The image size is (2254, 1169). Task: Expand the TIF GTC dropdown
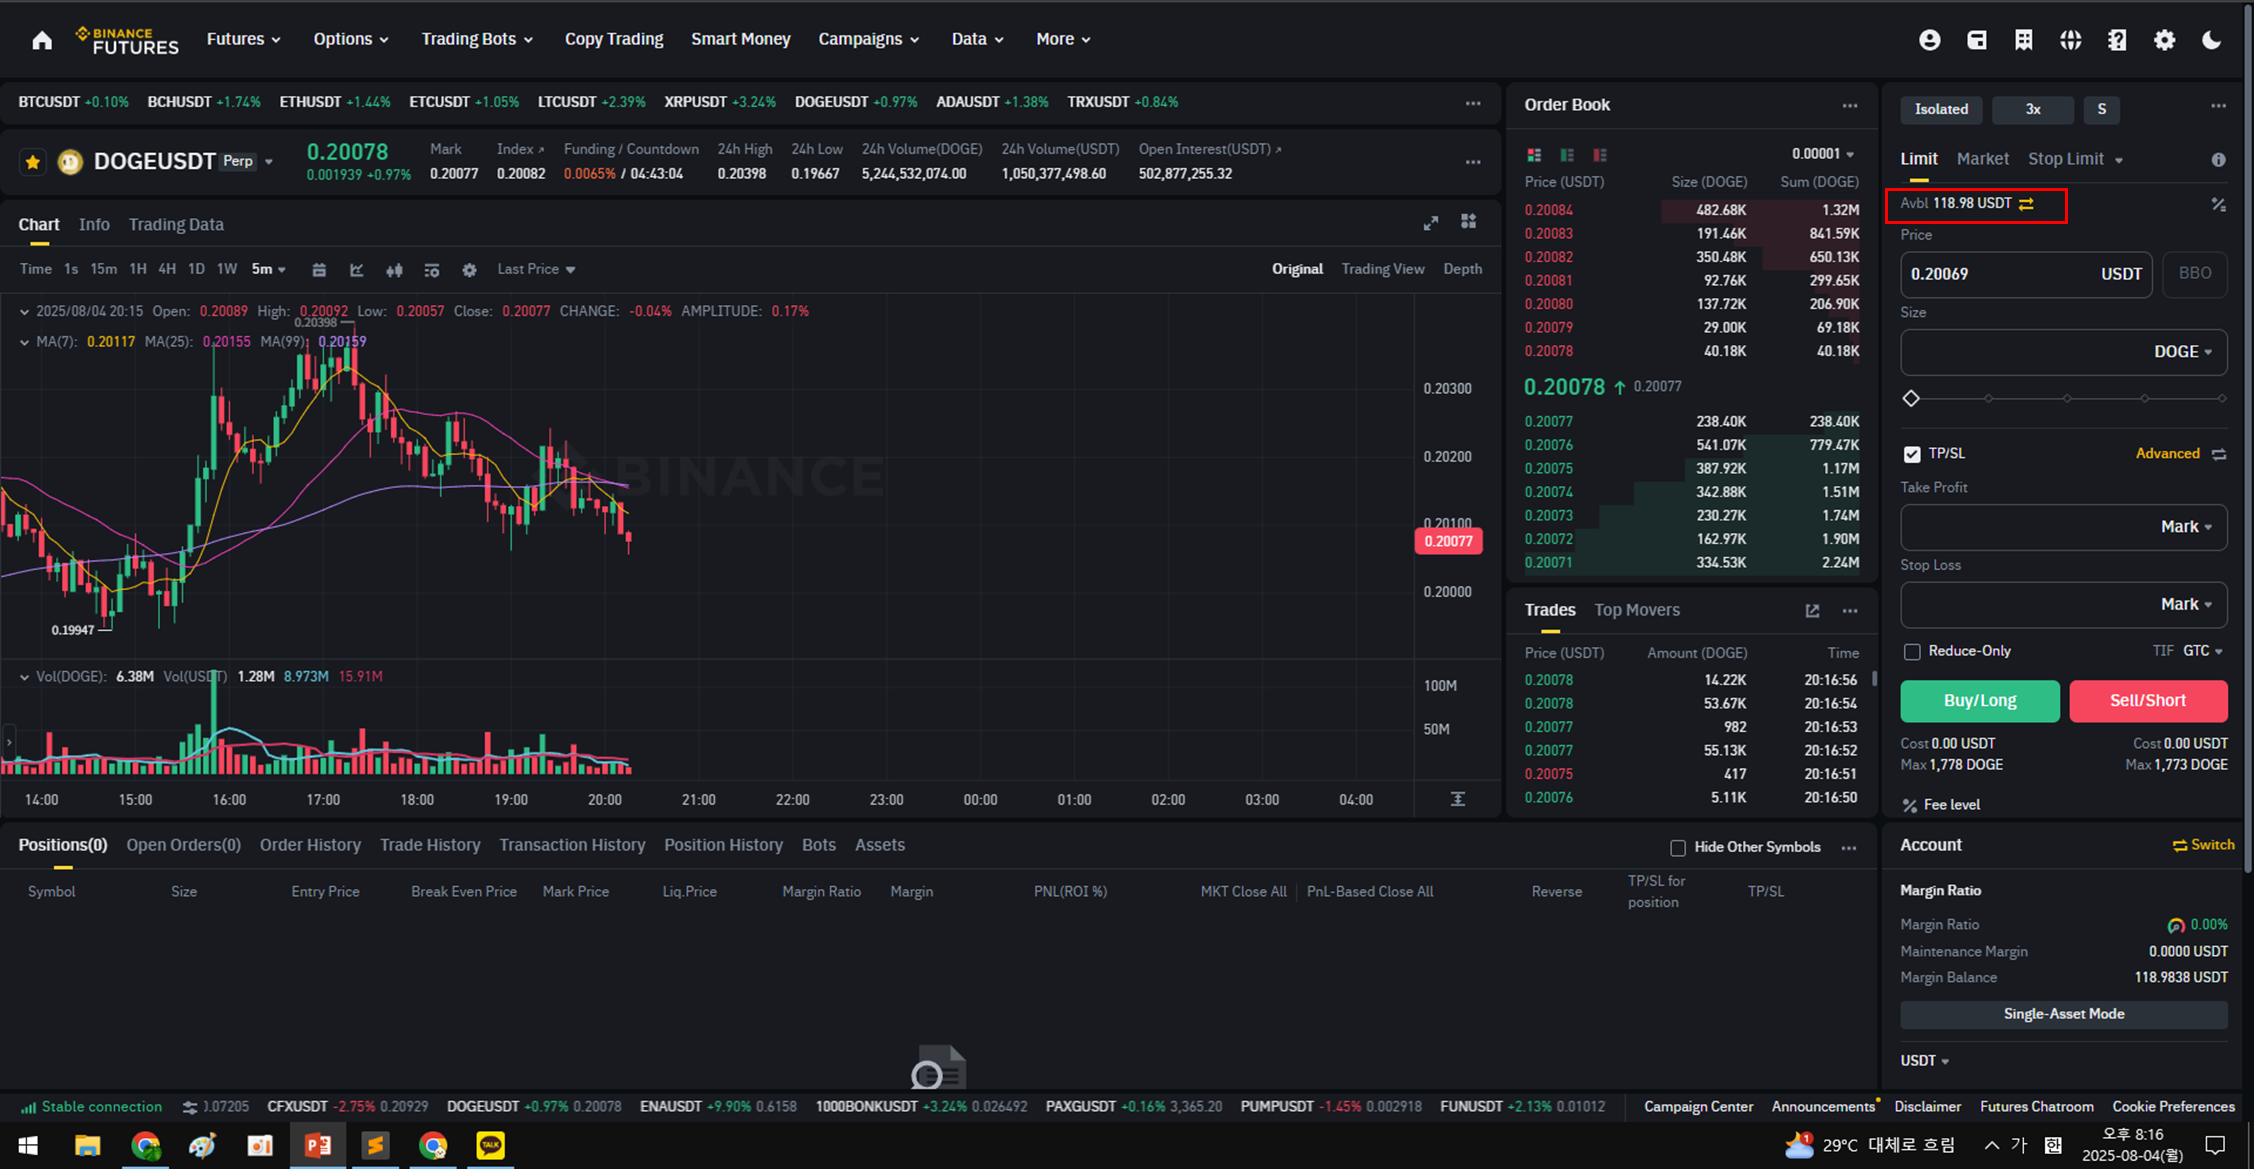point(2202,651)
